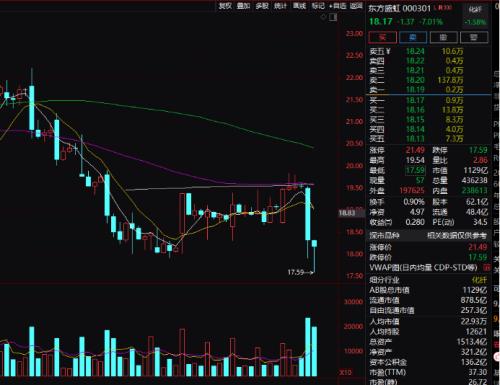
Task: Open the 多股 multi-stock view
Action: pos(262,6)
